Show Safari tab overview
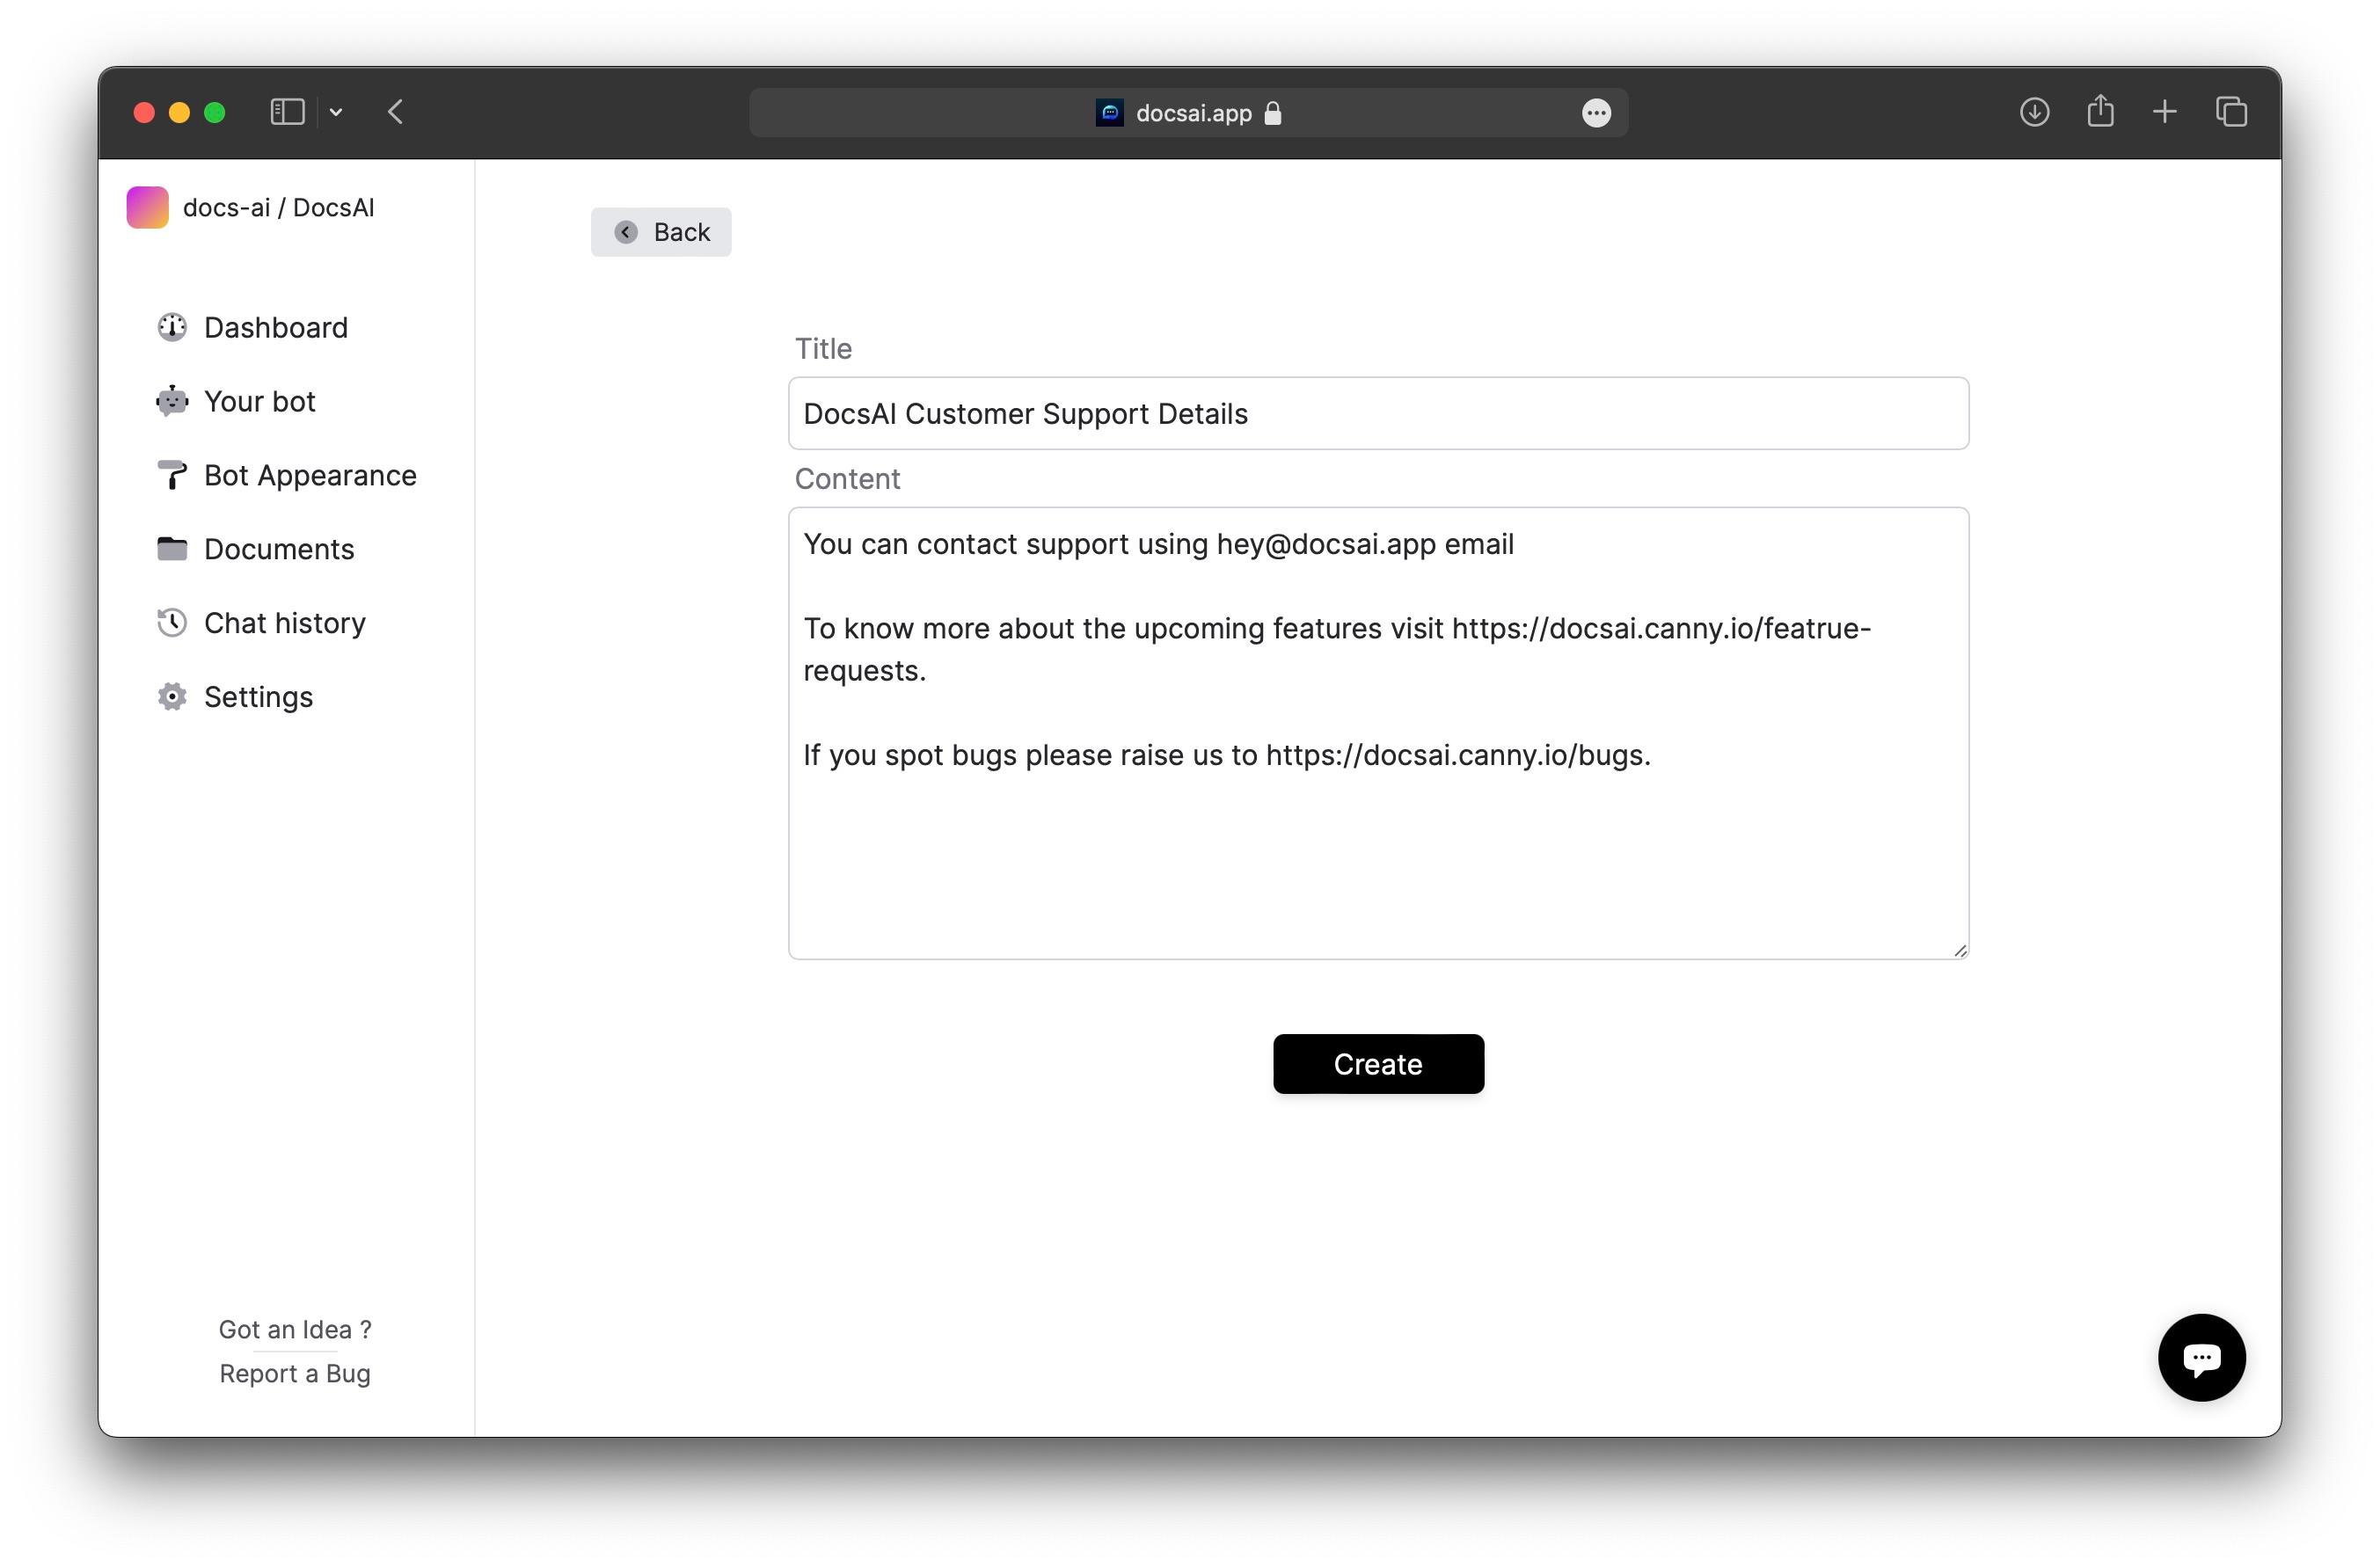Screen dimensions: 2380x1567 [x=2230, y=112]
